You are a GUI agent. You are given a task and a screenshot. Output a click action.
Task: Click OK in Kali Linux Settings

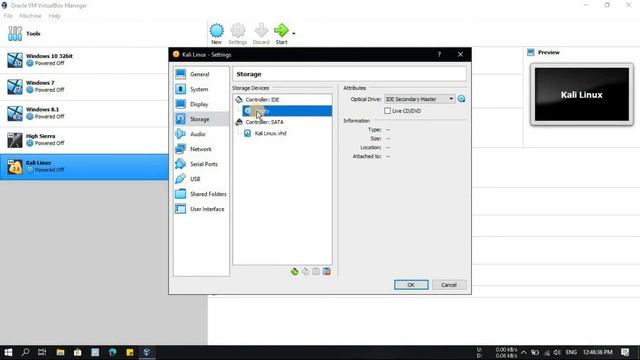411,285
